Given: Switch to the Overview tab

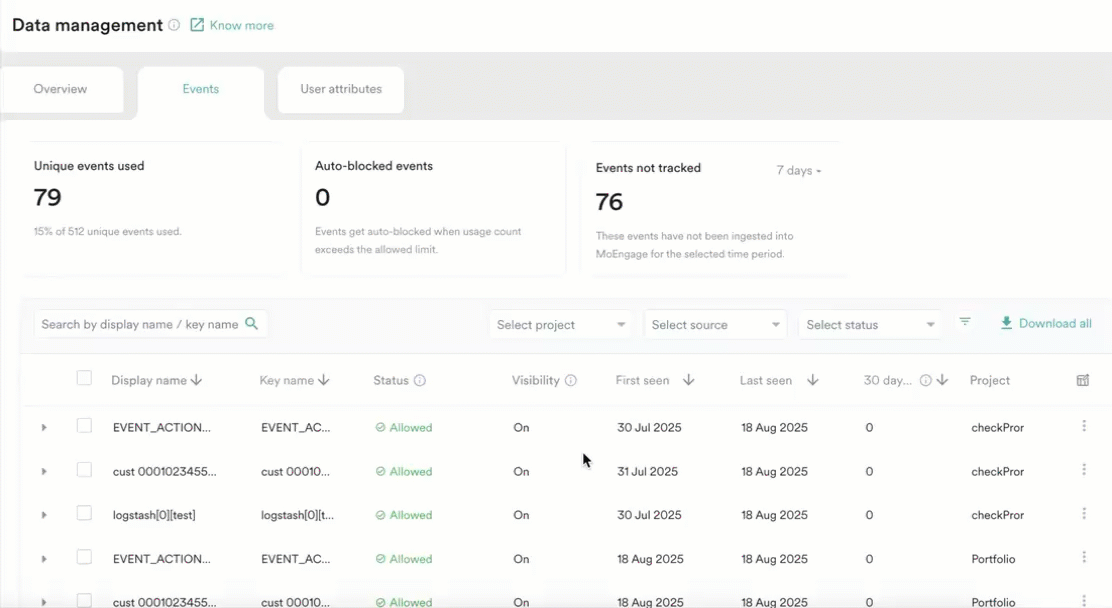Looking at the screenshot, I should 60,89.
